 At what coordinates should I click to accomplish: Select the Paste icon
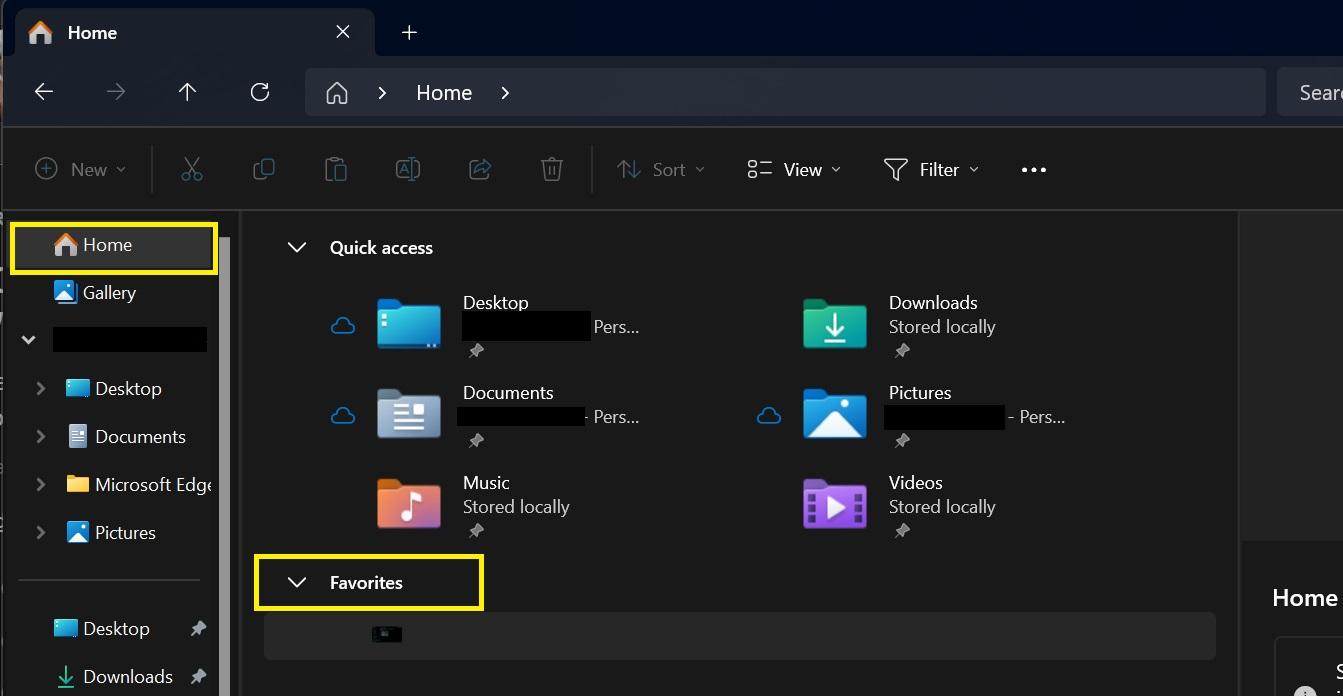click(x=336, y=169)
